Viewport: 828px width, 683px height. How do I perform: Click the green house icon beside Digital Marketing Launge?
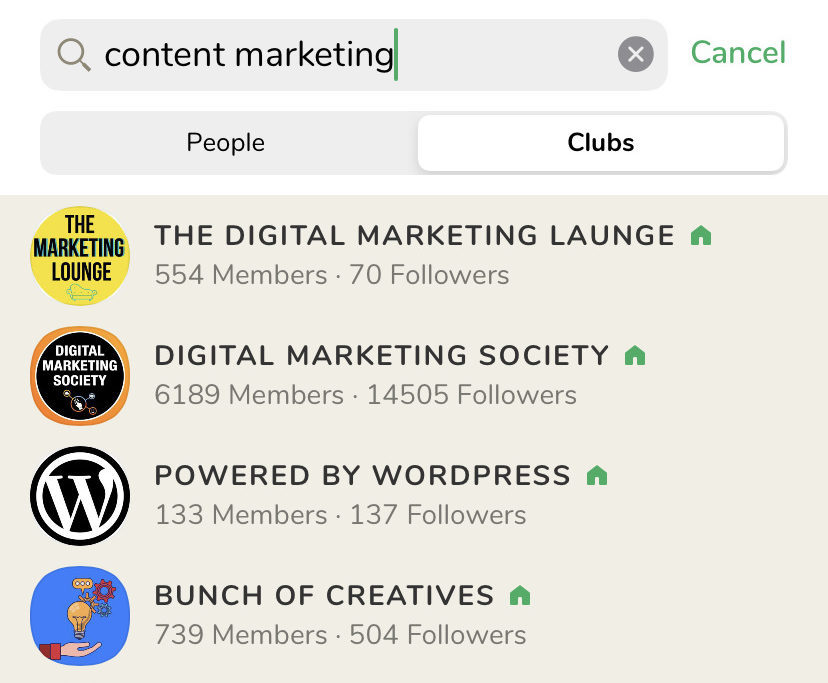click(701, 236)
